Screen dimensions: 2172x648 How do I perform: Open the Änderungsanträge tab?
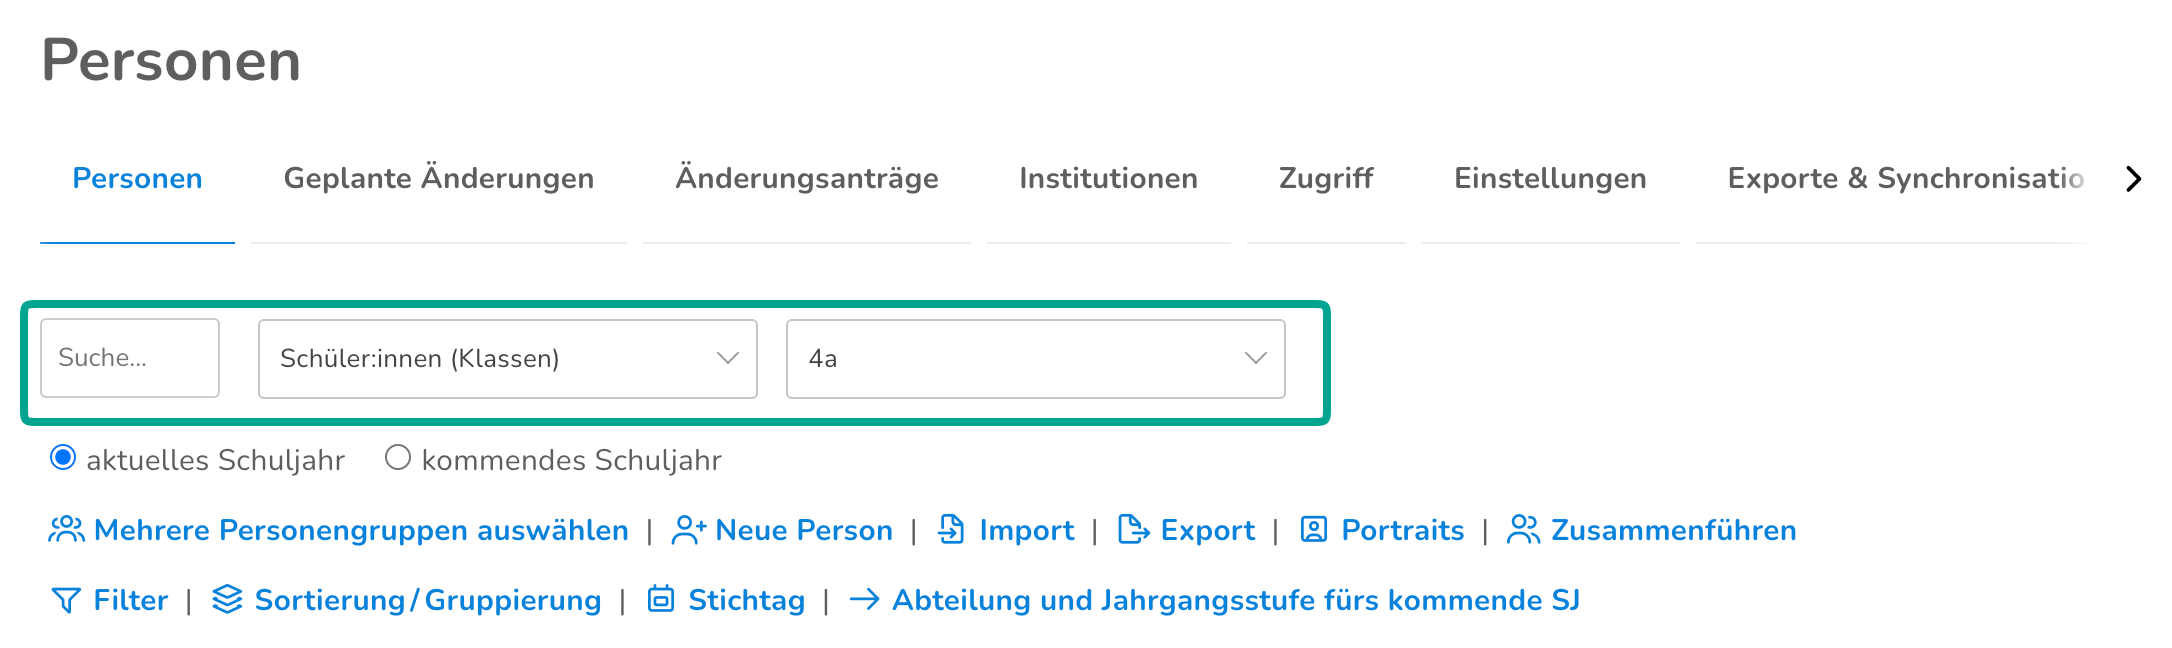pos(807,179)
